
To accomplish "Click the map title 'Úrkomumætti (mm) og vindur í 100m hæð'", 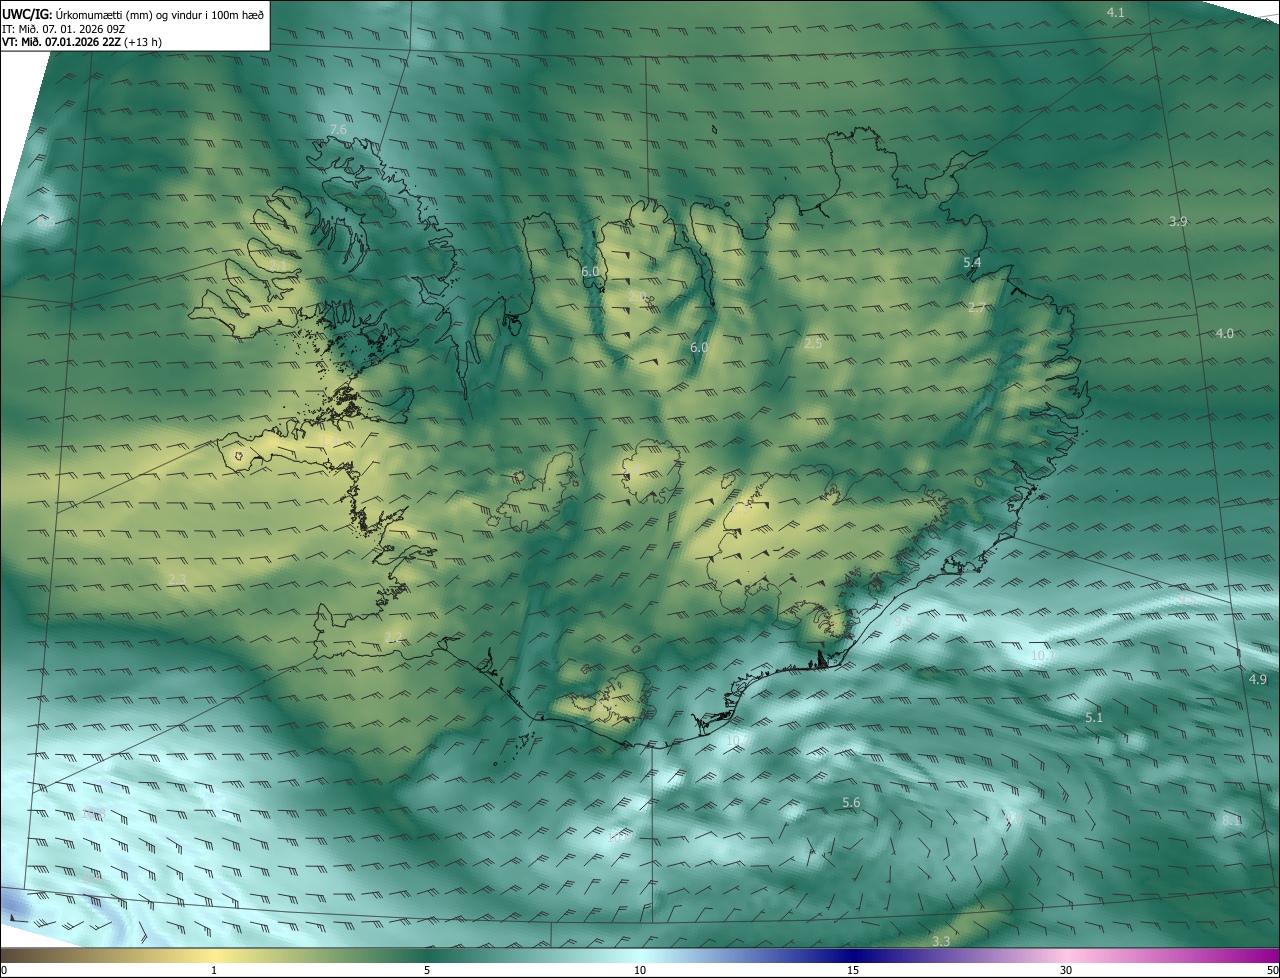I will 159,14.
